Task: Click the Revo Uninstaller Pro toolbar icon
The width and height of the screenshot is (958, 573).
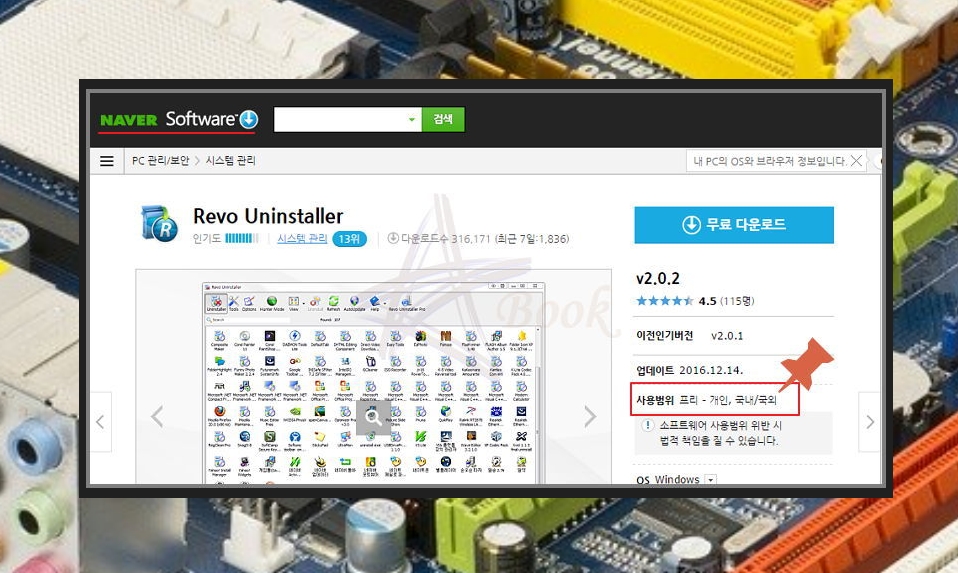Action: coord(407,302)
